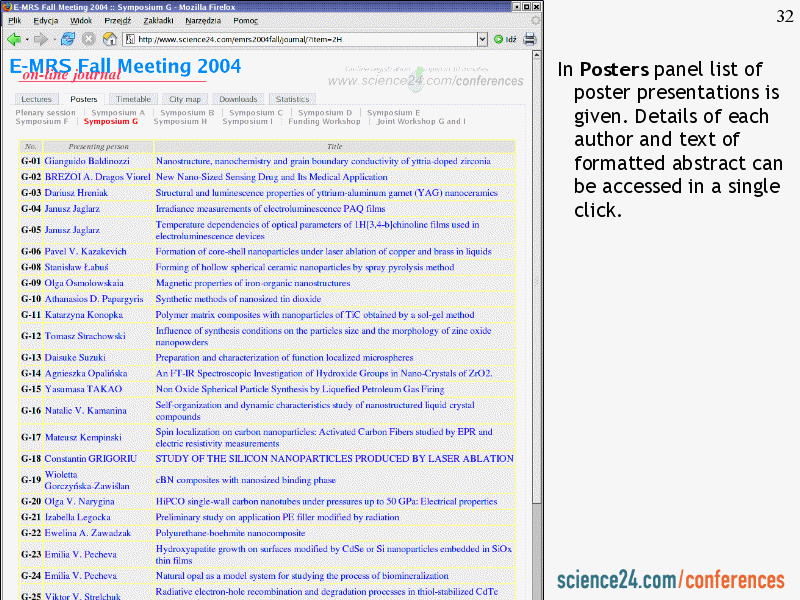Click the Stop loading icon

pyautogui.click(x=88, y=39)
